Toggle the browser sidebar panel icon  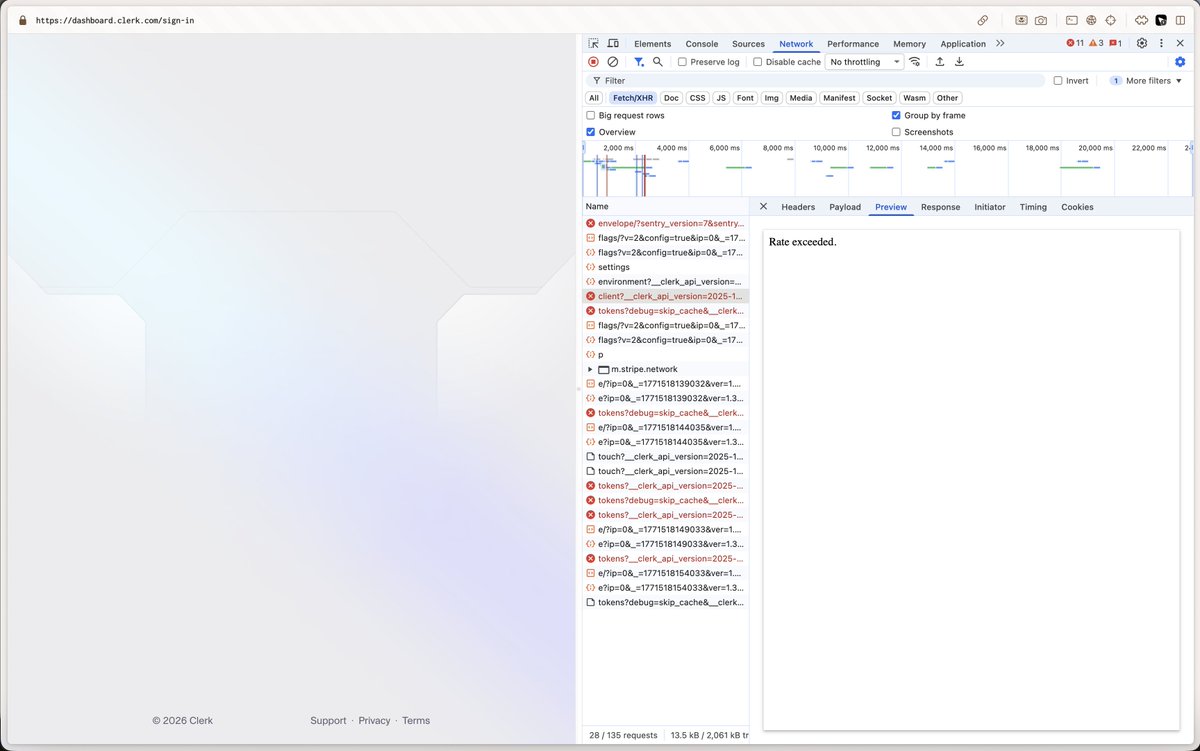pos(1180,20)
